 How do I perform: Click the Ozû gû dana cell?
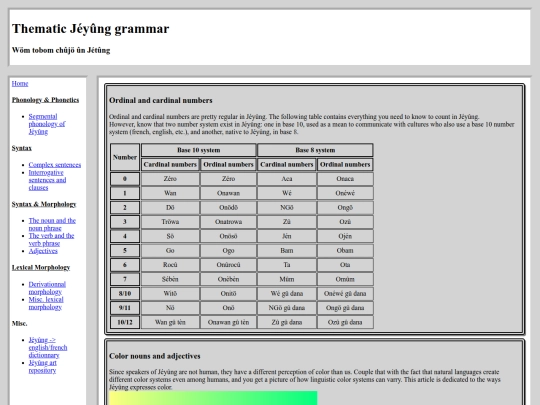345,322
